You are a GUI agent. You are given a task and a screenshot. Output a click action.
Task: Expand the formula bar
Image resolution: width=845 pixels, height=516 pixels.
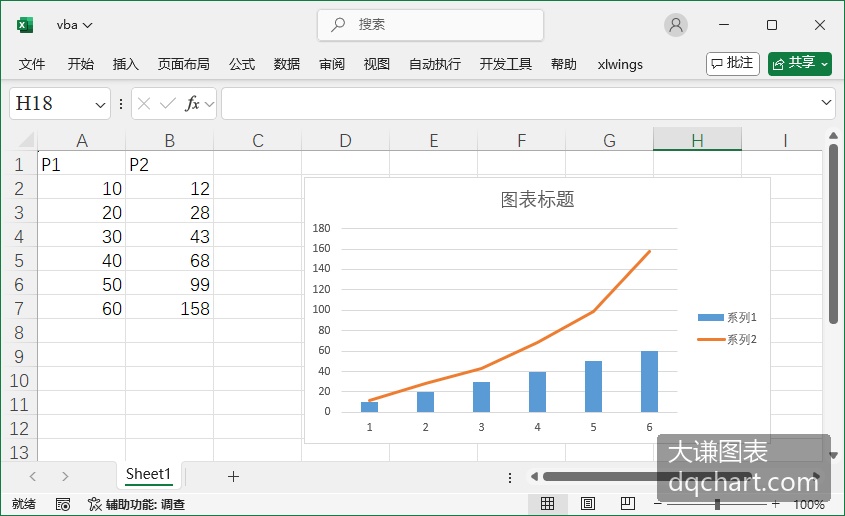coord(826,102)
